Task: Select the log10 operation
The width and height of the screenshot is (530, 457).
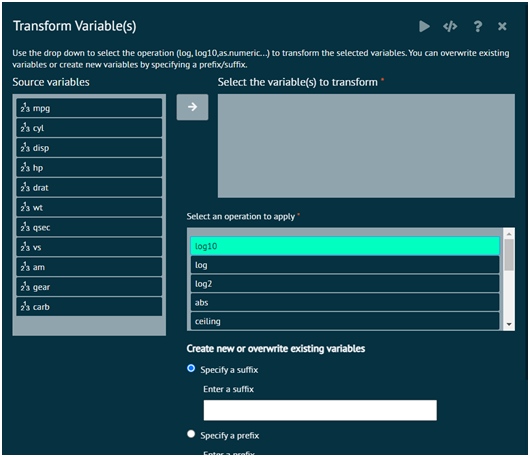Action: tap(345, 246)
